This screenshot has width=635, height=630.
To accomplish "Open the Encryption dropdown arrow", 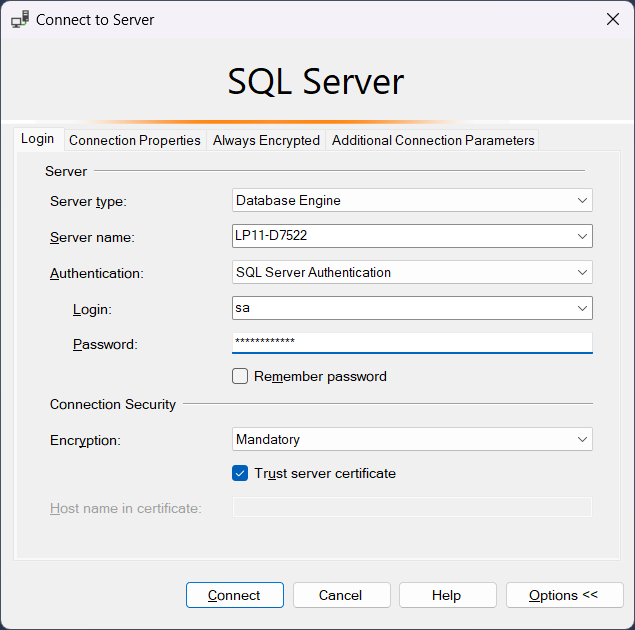I will pyautogui.click(x=582, y=440).
